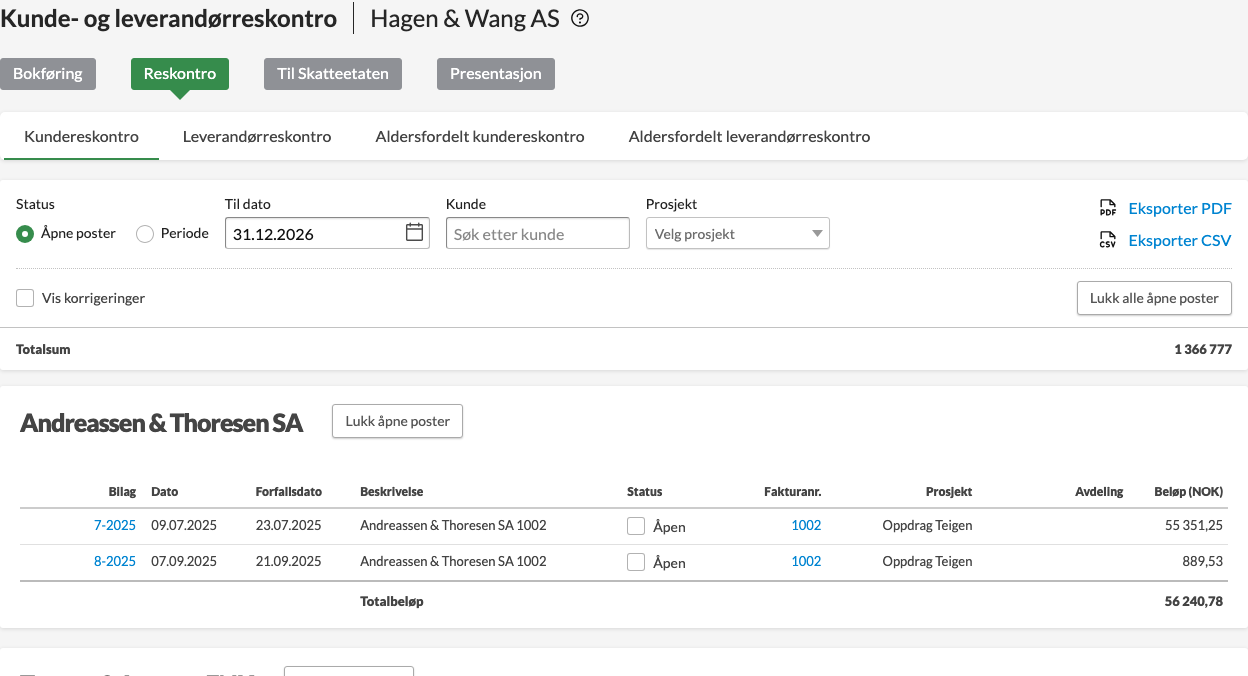Screen dimensions: 1248x676
Task: Go to the Til Skatteetaten section
Action: click(x=333, y=74)
